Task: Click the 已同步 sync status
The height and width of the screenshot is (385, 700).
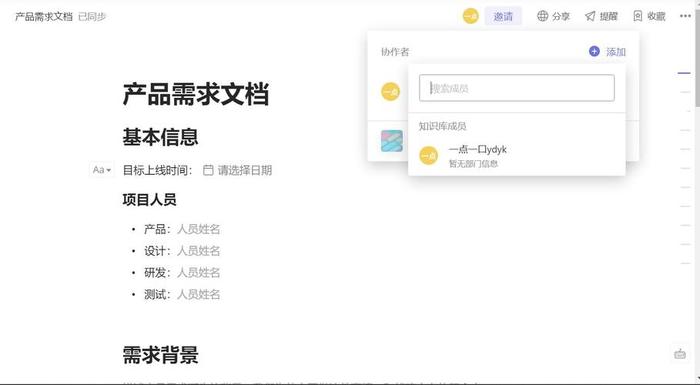Action: pyautogui.click(x=92, y=17)
